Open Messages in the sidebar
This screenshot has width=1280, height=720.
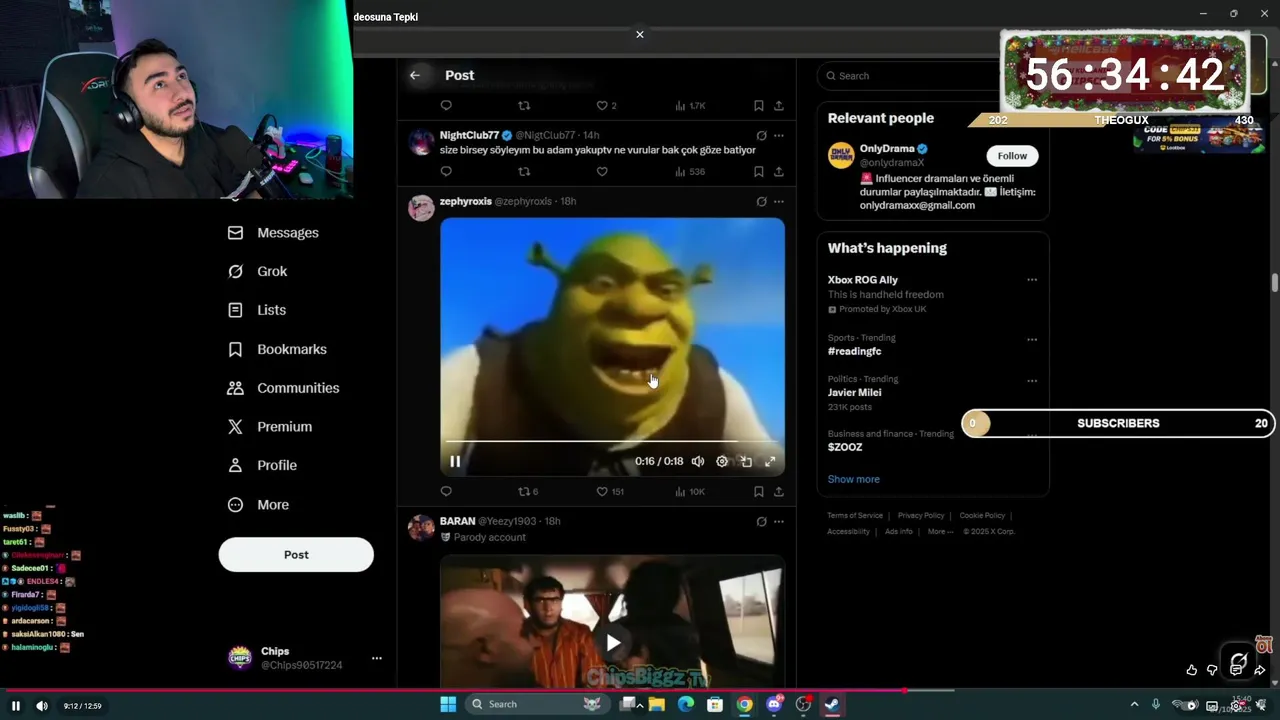273,232
